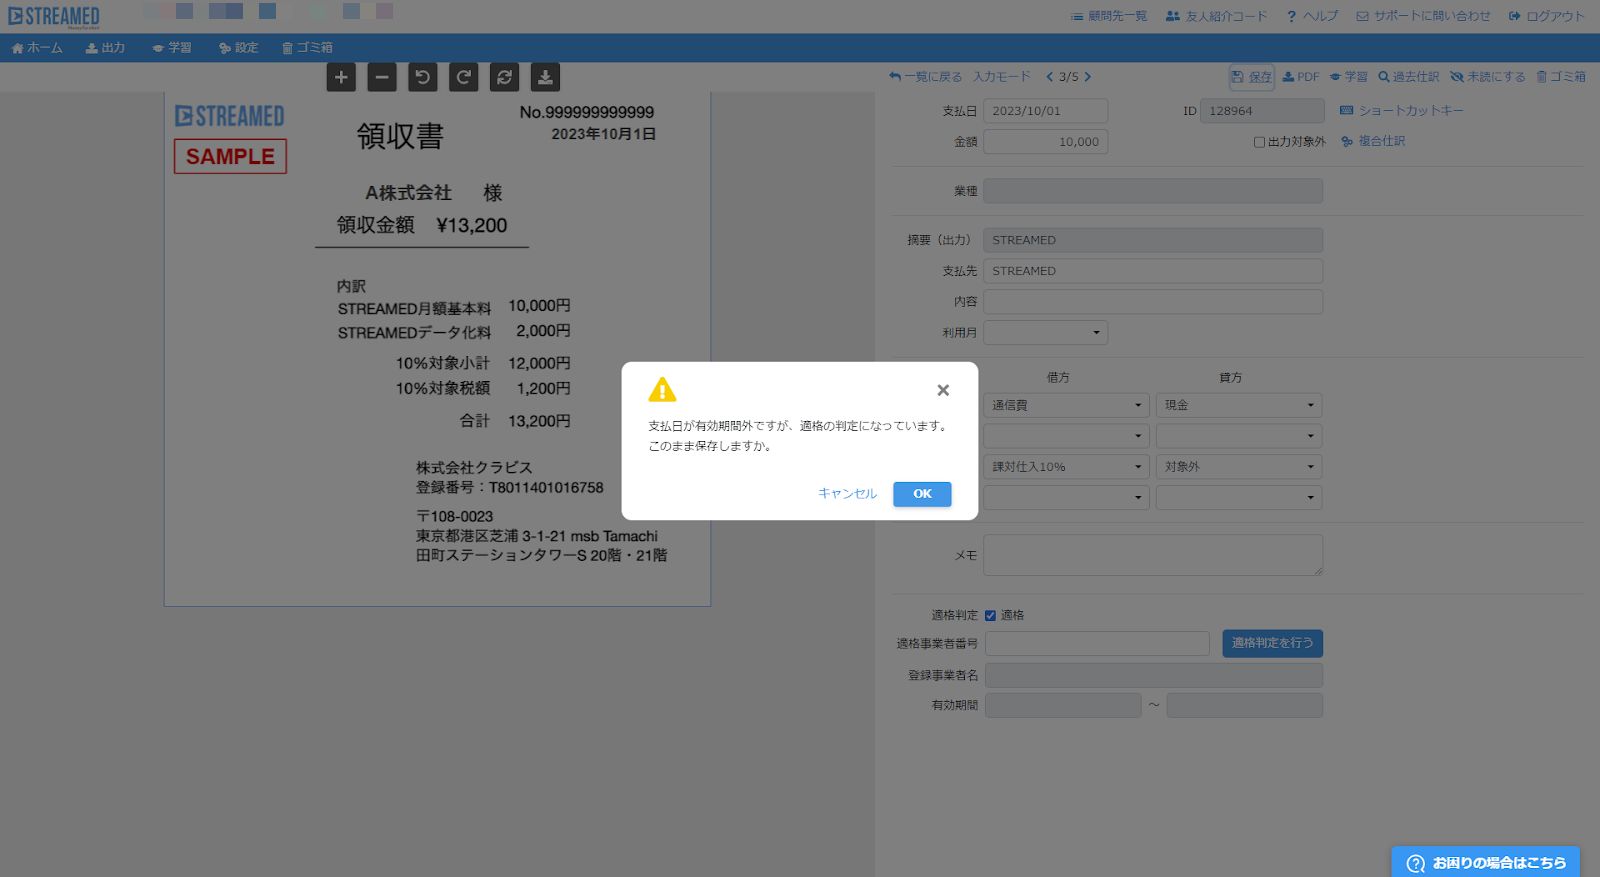Image resolution: width=1600 pixels, height=877 pixels.
Task: Open the 現金 credit account dropdown
Action: [x=1239, y=405]
